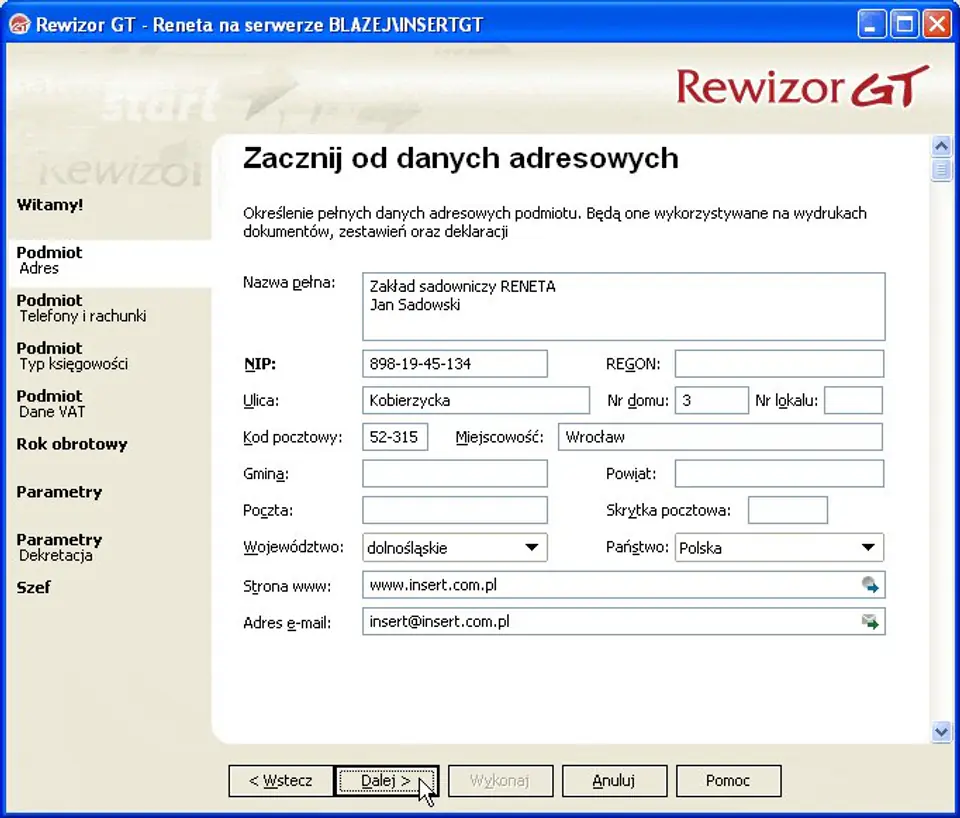Open Podmiot Typ księgowości step
Screen dimensions: 960x818
[x=72, y=356]
